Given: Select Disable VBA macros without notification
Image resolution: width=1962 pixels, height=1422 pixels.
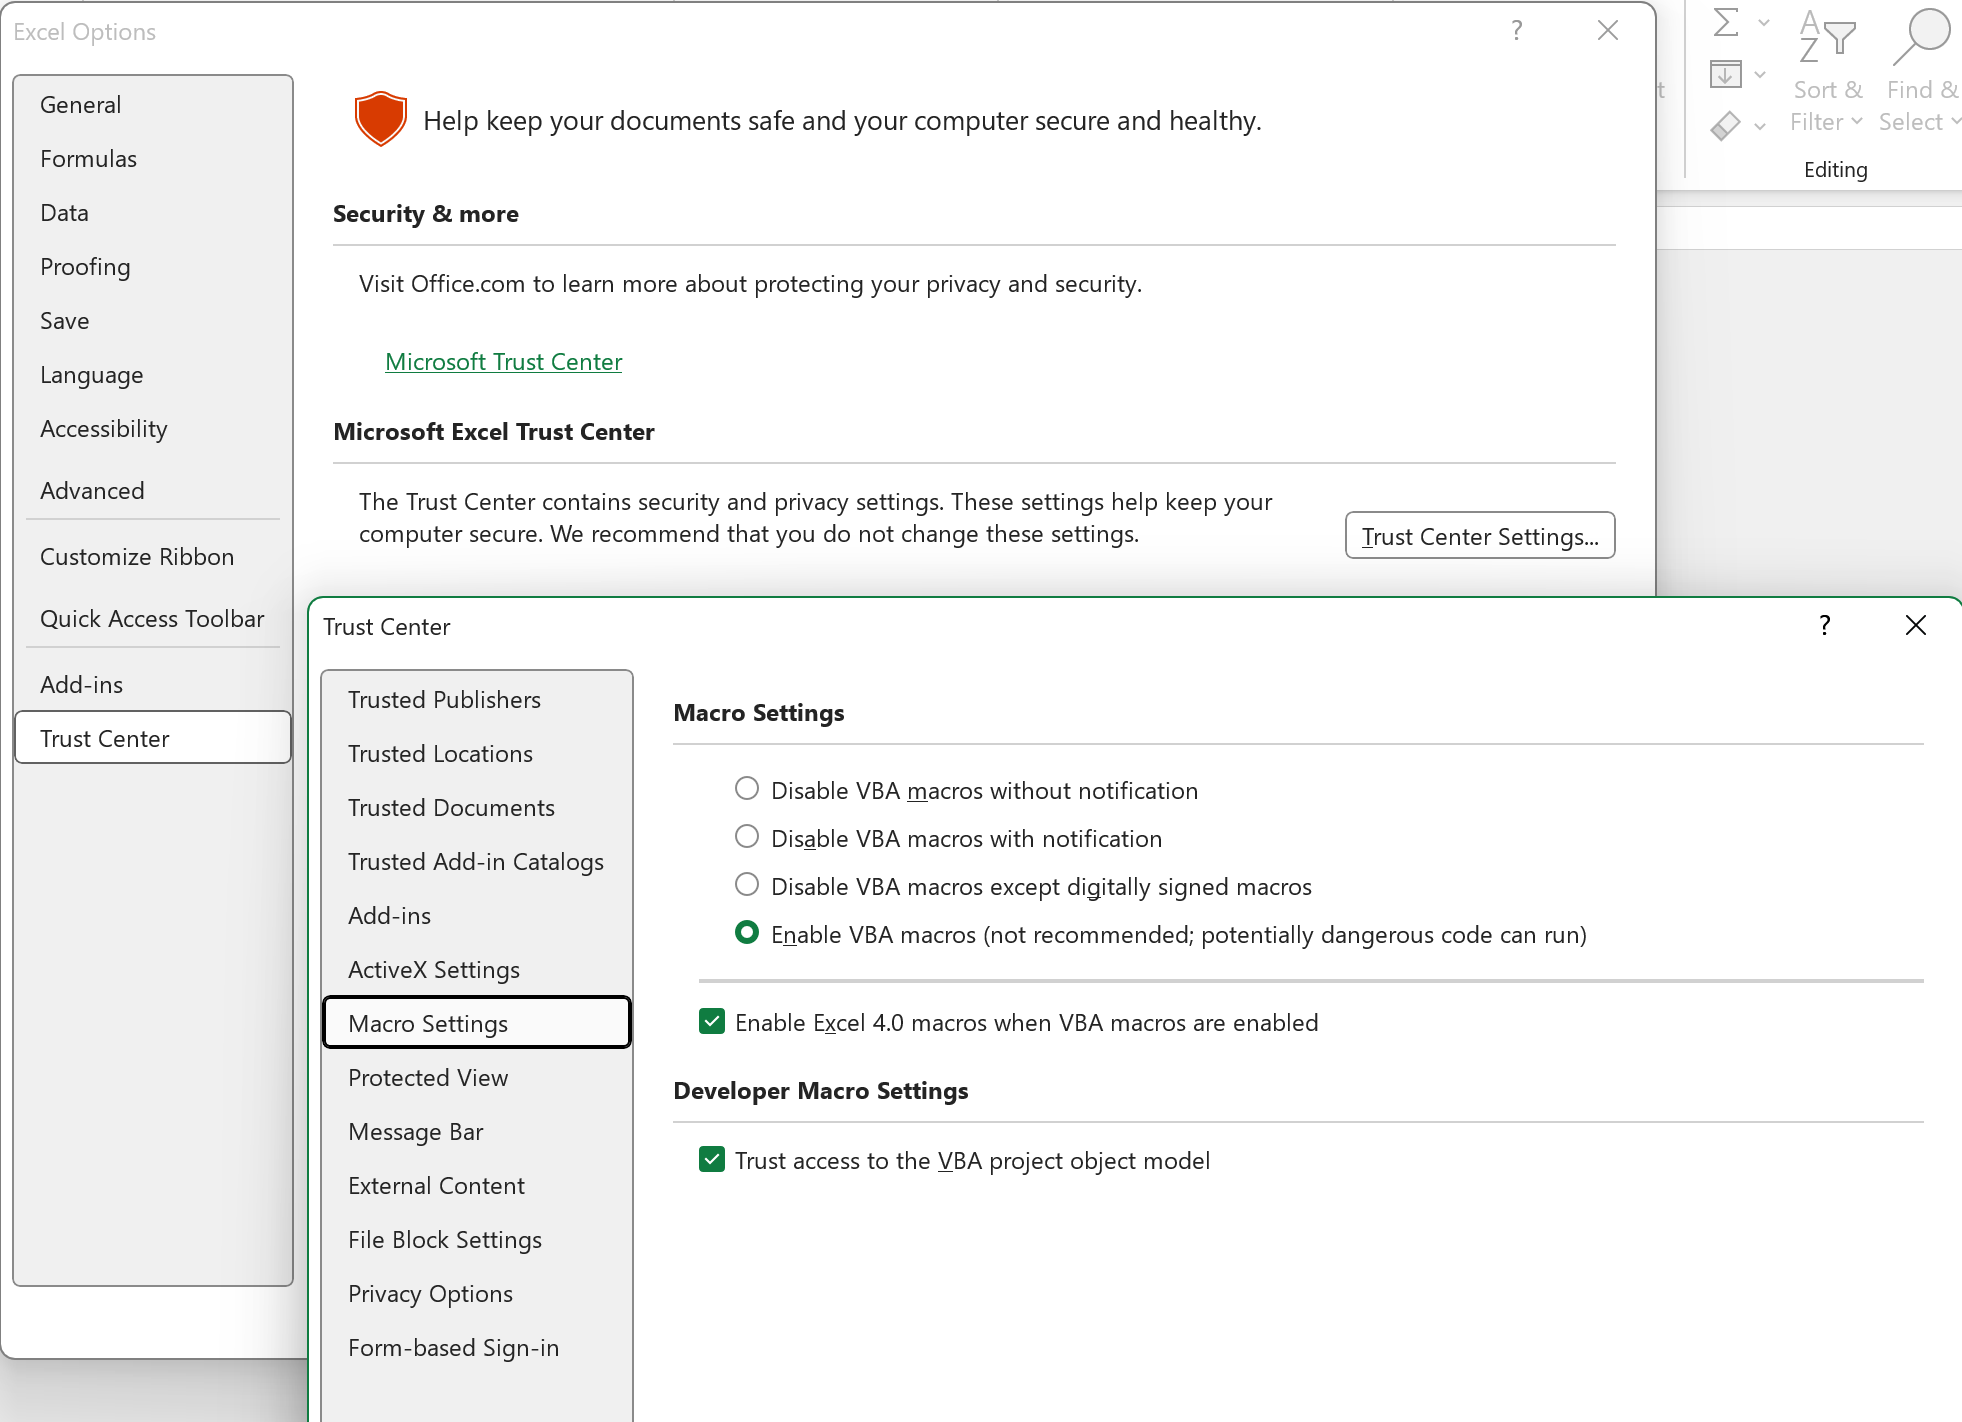Looking at the screenshot, I should click(747, 789).
